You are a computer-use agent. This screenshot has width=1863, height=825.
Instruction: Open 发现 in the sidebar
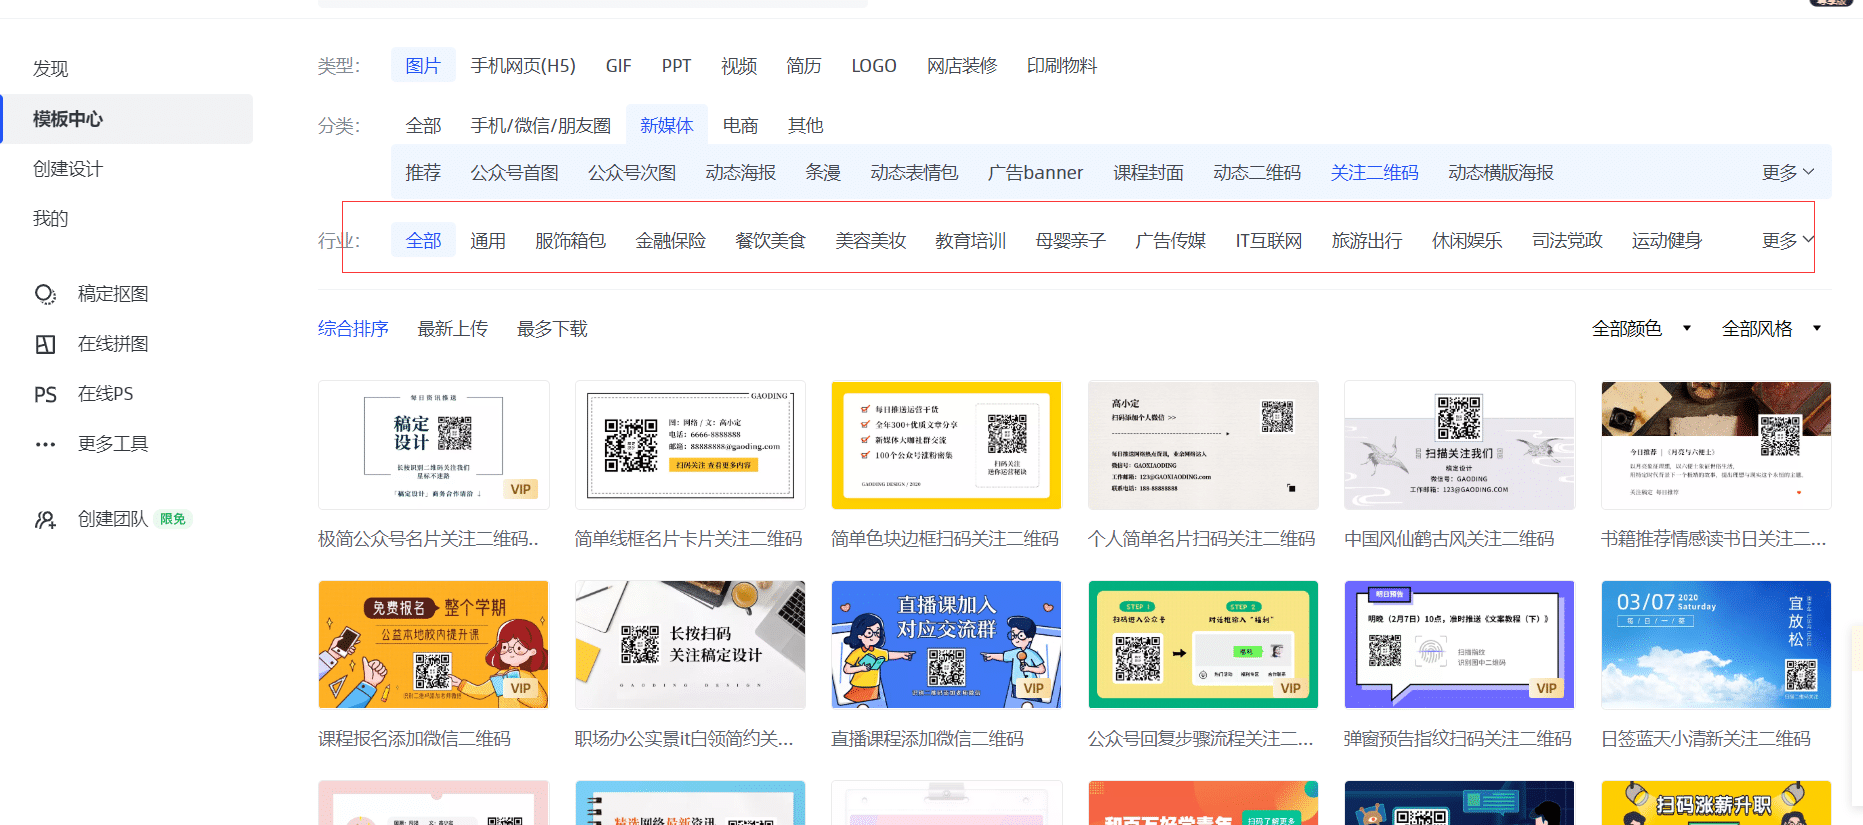tap(50, 69)
